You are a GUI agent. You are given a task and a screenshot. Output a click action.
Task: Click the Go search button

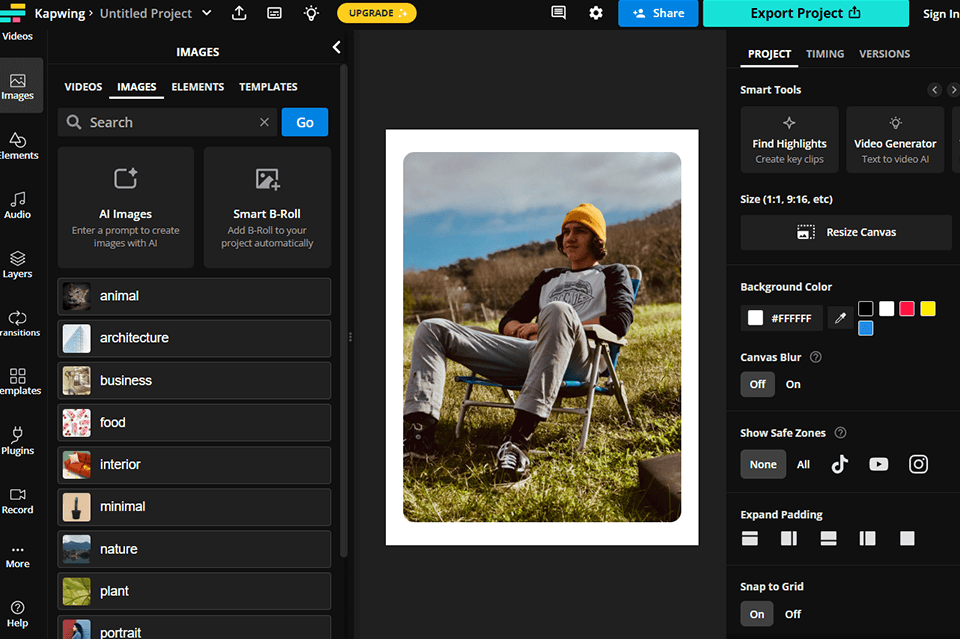point(305,122)
